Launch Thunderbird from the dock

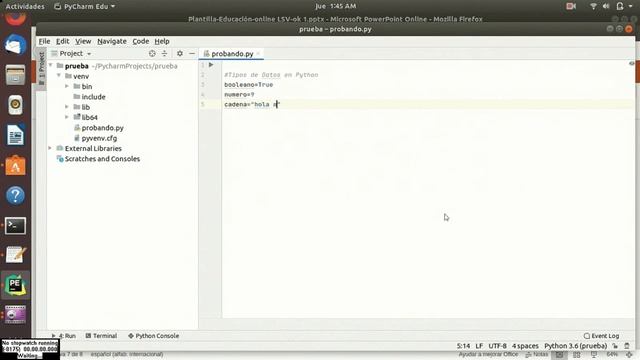(x=15, y=44)
